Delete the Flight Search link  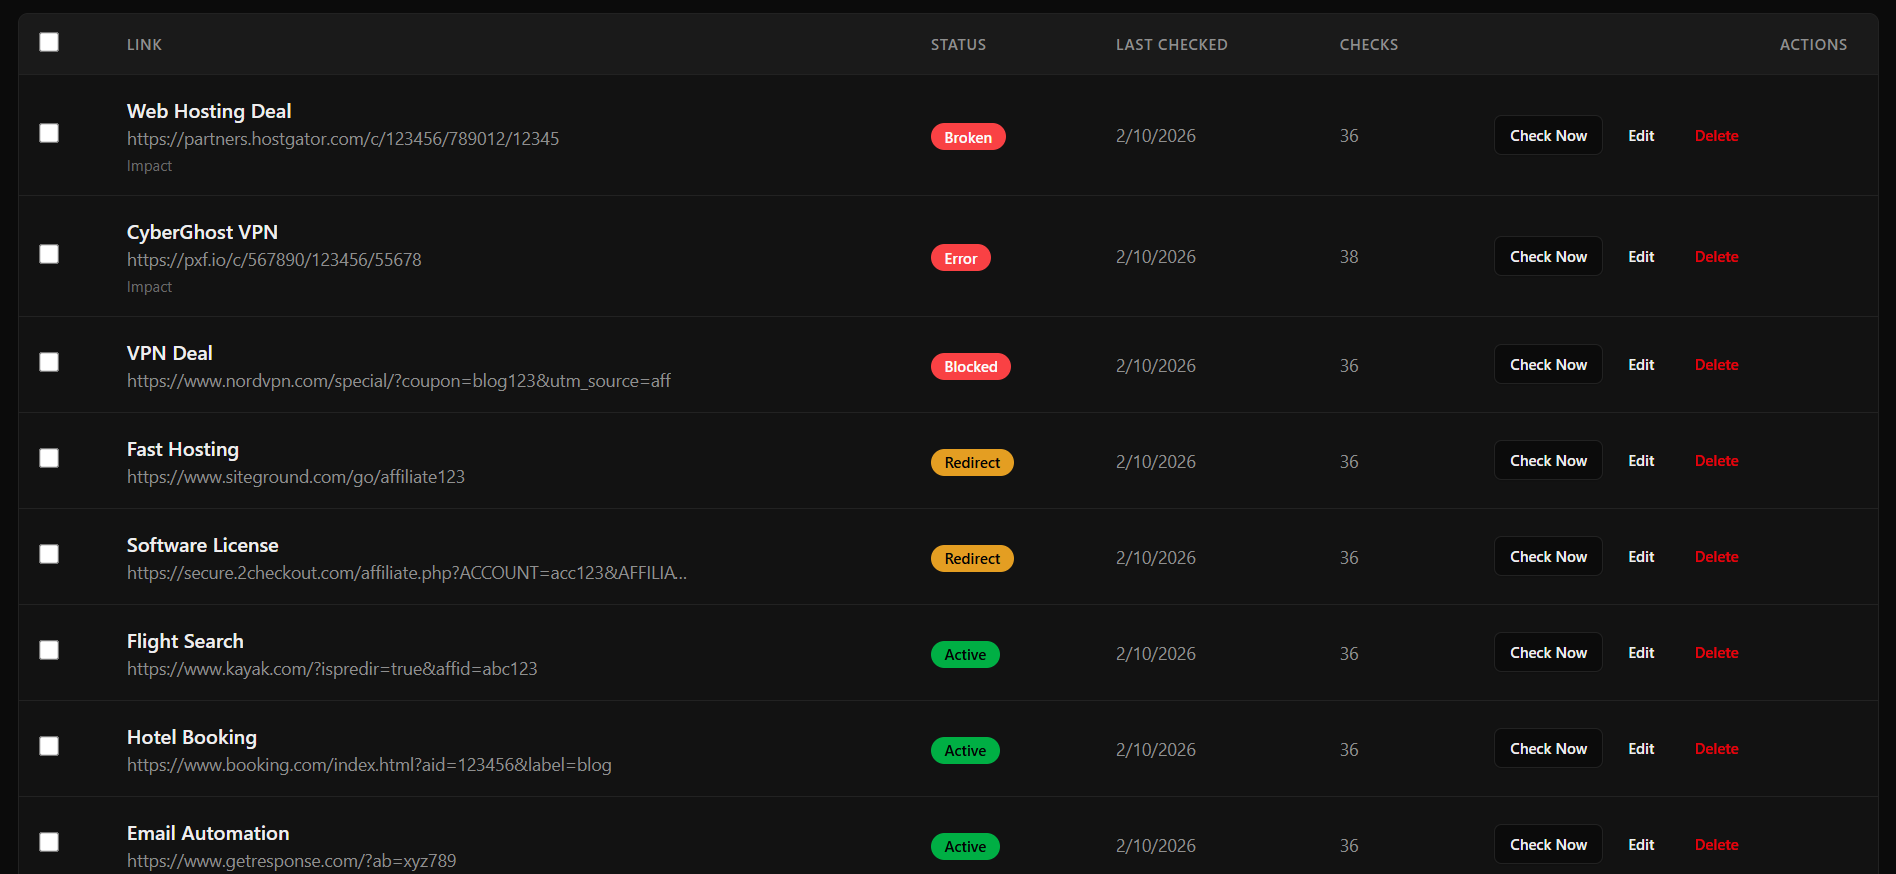[x=1716, y=653]
